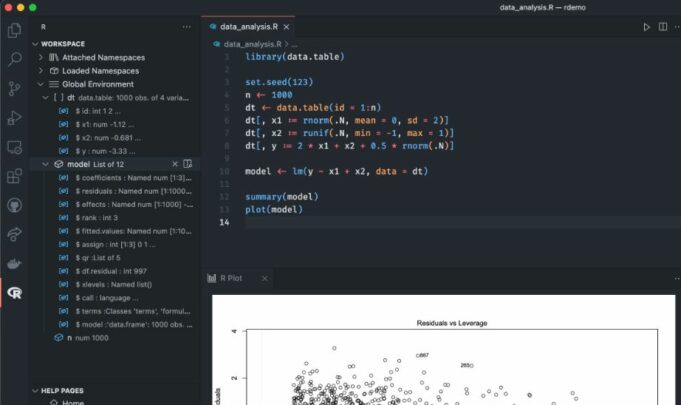View the model object in viewer
This screenshot has width=681, height=405.
[188, 164]
